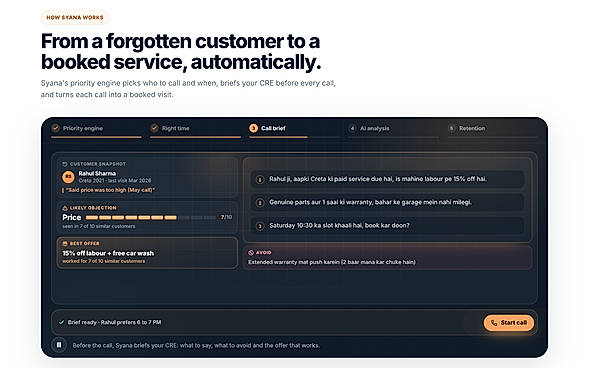Screen dimensions: 589x368
Task: Click the 'Creta 2021 · last visit' detail line
Action: click(x=115, y=181)
